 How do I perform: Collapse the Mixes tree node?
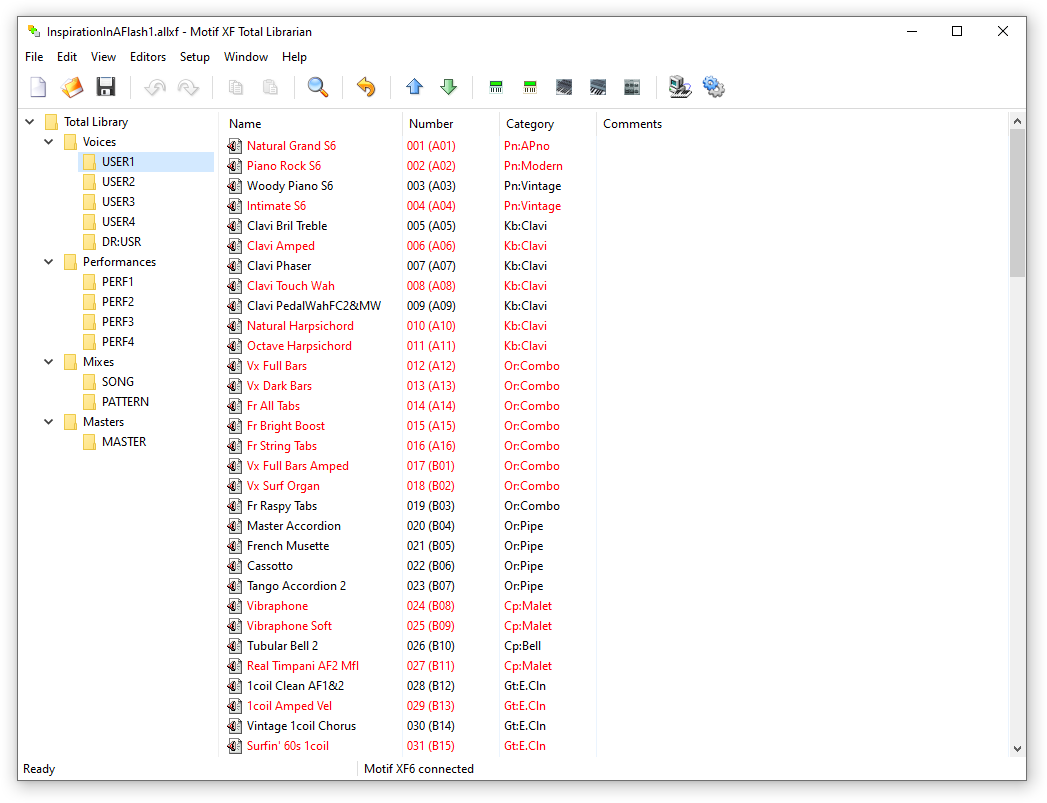pyautogui.click(x=49, y=362)
